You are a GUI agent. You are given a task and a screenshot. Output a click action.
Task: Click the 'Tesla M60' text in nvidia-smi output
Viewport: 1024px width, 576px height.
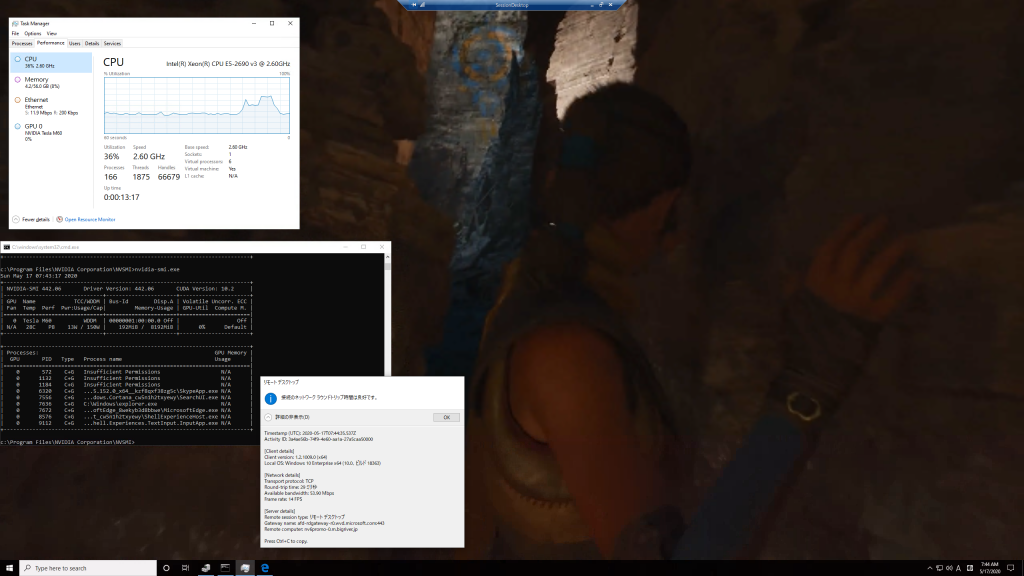click(x=37, y=321)
